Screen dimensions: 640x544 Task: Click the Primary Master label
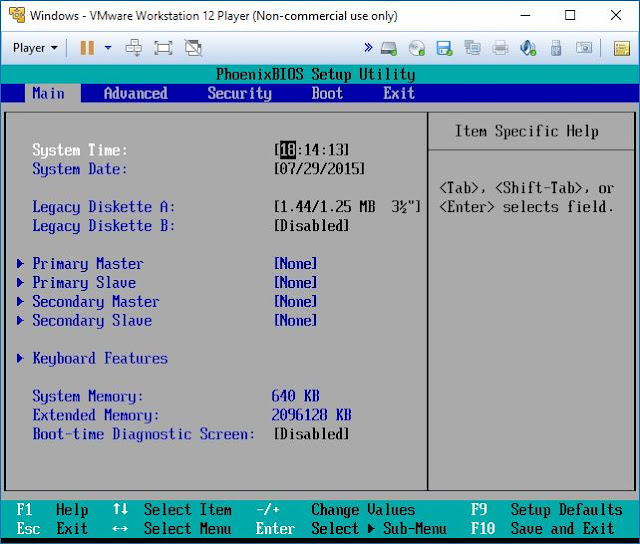click(x=88, y=263)
